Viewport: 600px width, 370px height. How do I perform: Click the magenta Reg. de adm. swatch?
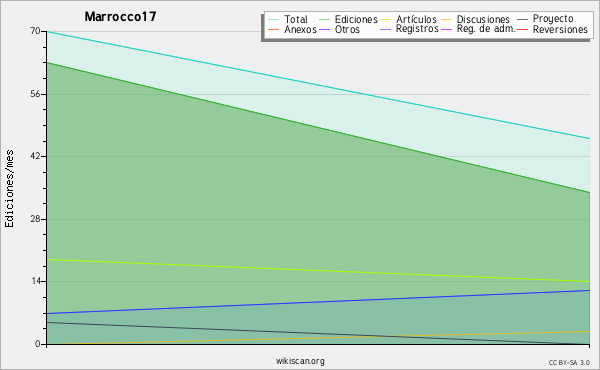tap(447, 29)
